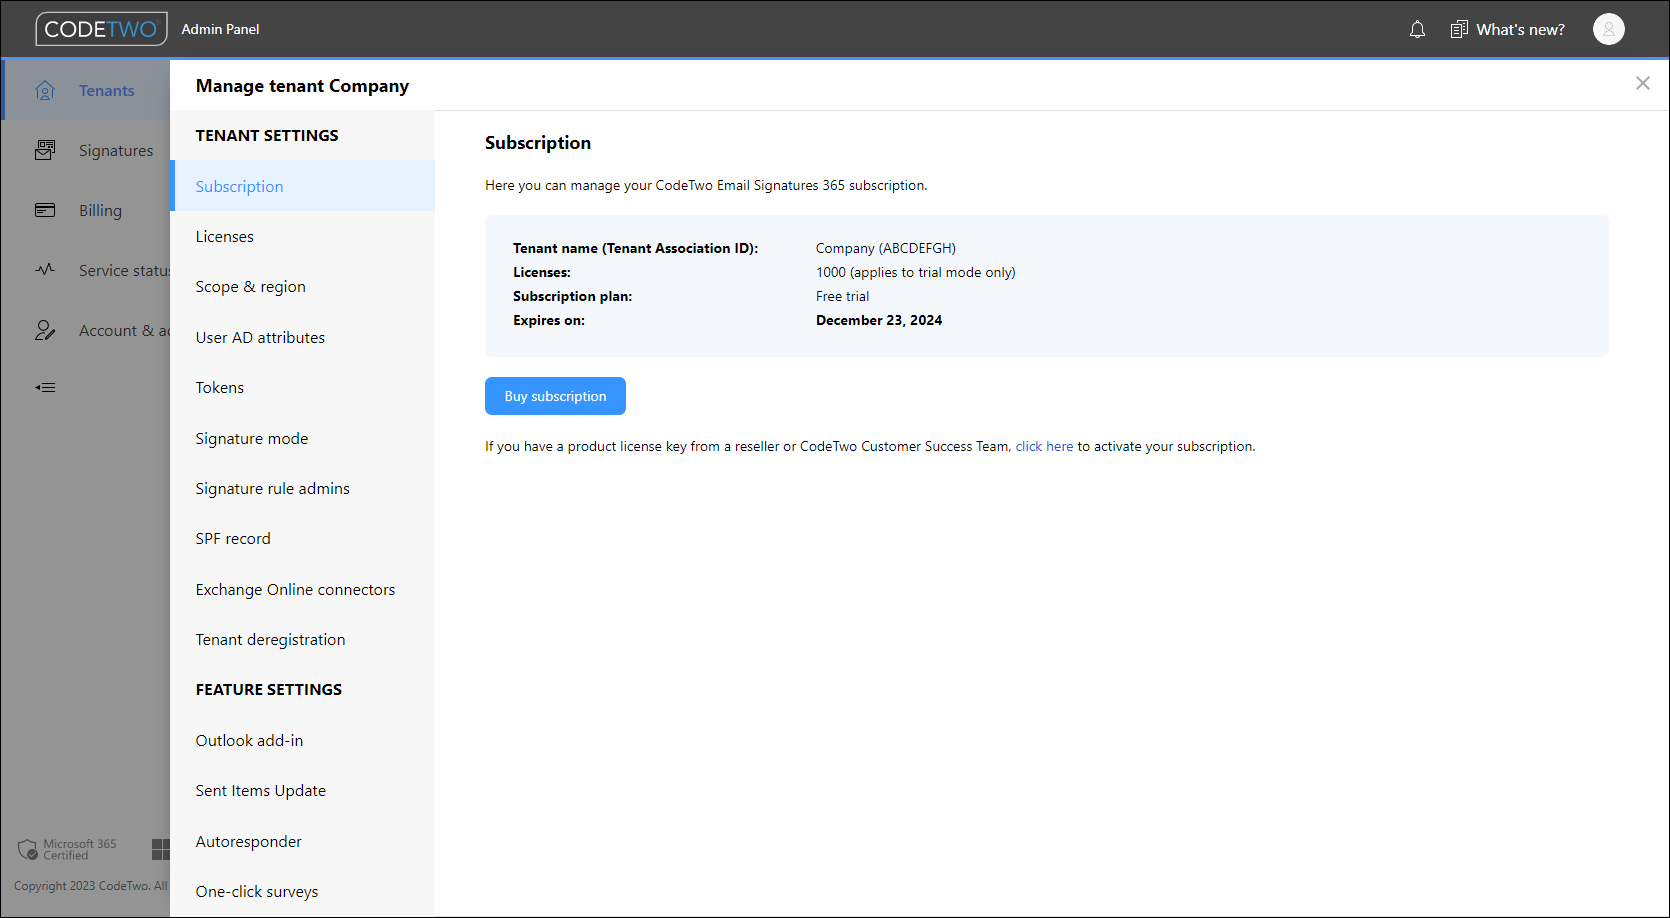Open the Scope & region settings
The height and width of the screenshot is (918, 1670).
point(250,286)
